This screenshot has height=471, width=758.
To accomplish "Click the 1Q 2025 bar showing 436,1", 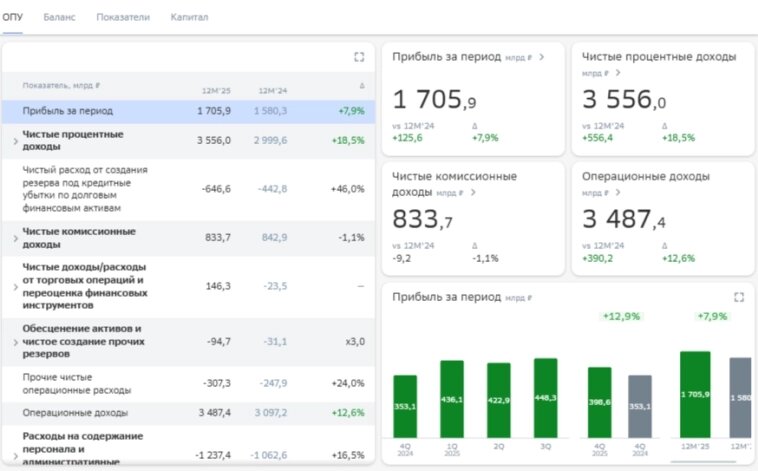I will pos(452,399).
